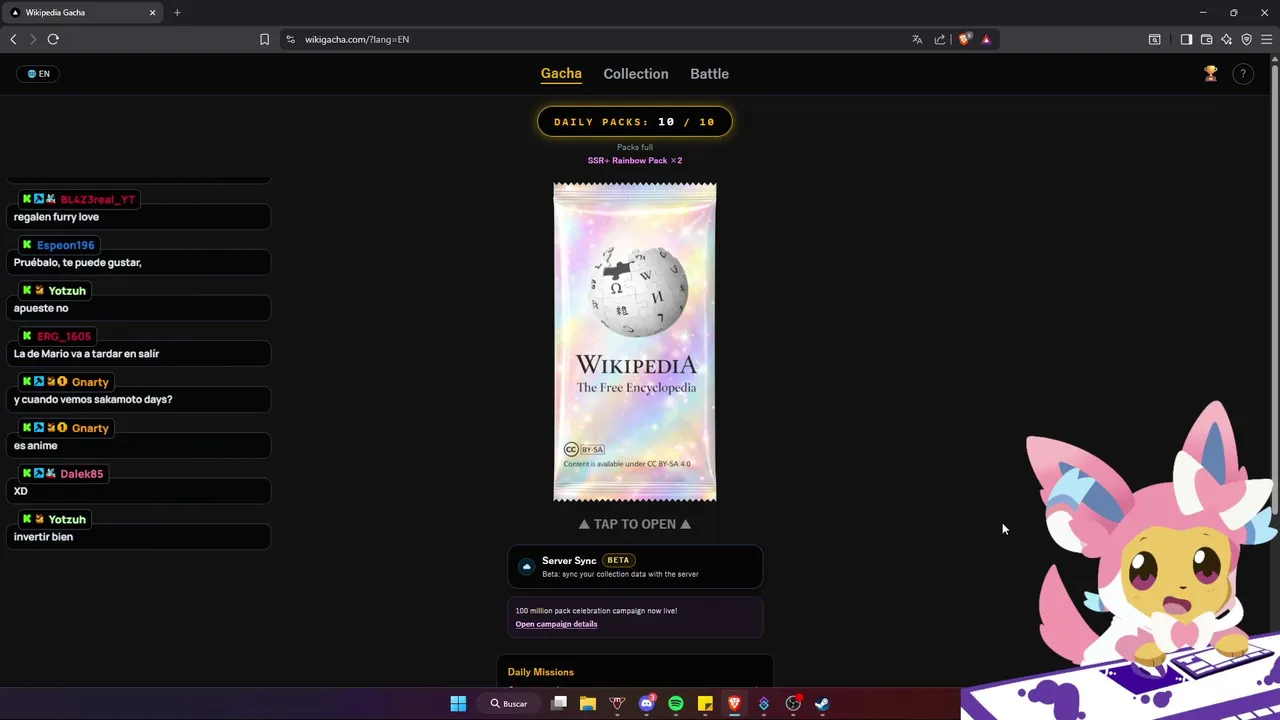
Task: Toggle the browser sidebar panel
Action: click(x=1186, y=39)
